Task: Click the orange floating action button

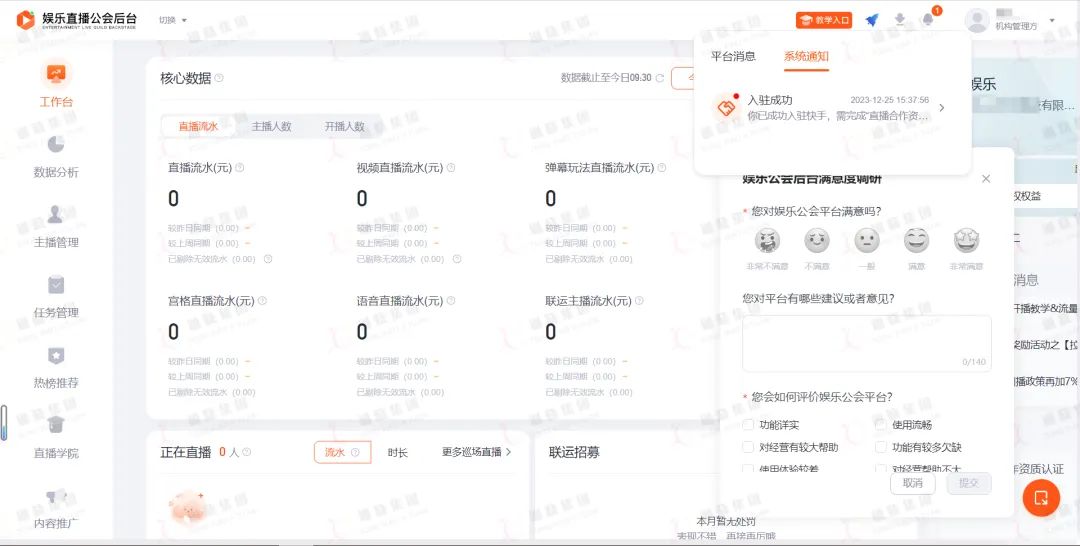Action: point(1041,497)
